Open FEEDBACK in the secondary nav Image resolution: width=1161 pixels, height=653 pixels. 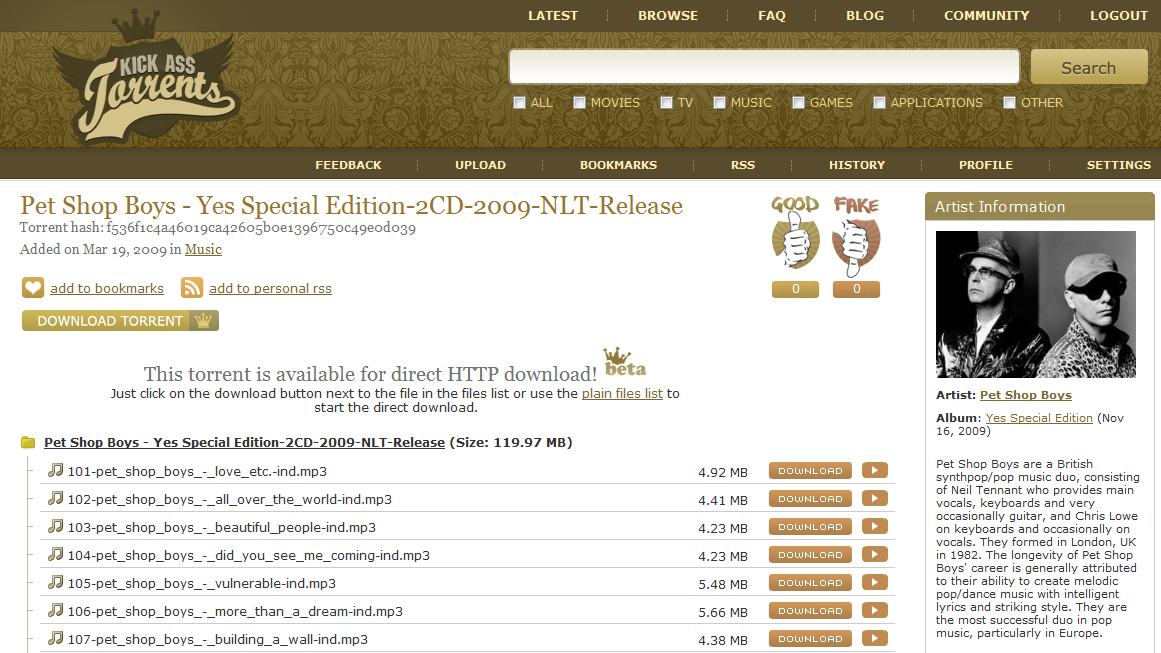pos(348,165)
